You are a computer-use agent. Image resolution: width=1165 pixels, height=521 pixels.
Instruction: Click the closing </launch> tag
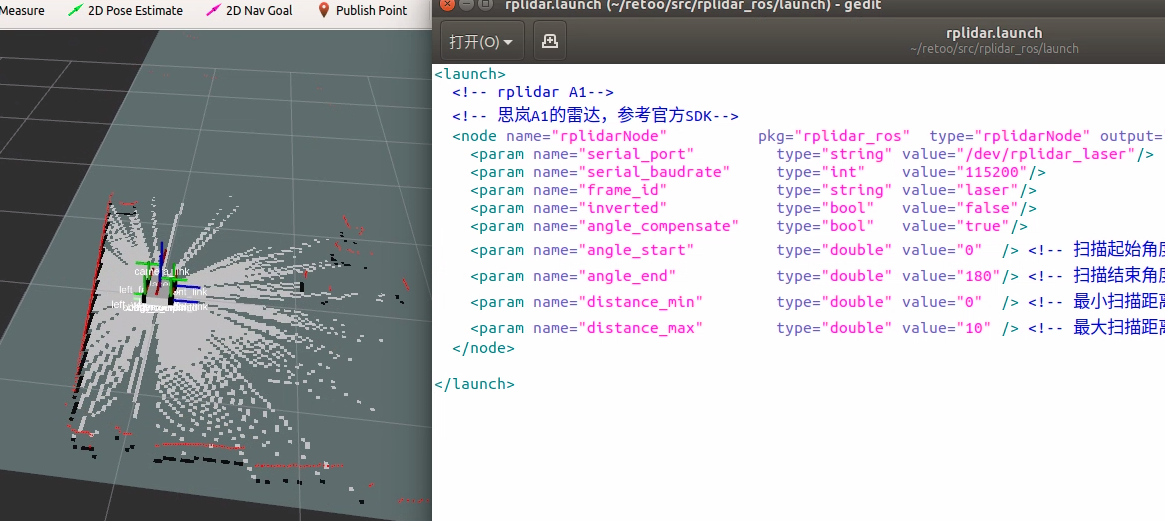(475, 383)
